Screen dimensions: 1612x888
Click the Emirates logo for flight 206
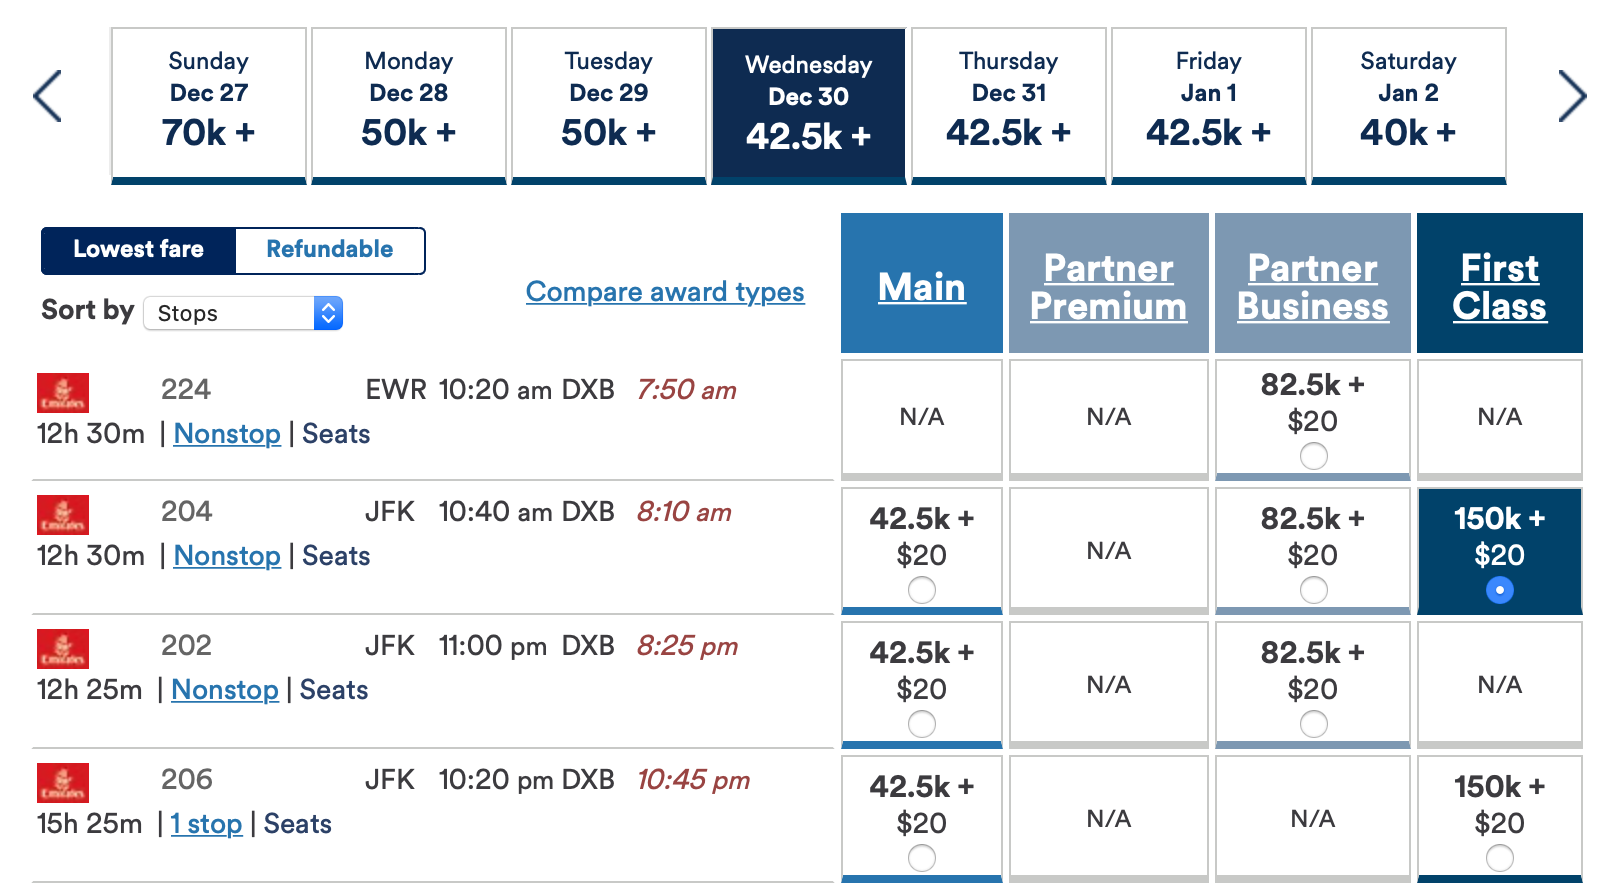62,784
